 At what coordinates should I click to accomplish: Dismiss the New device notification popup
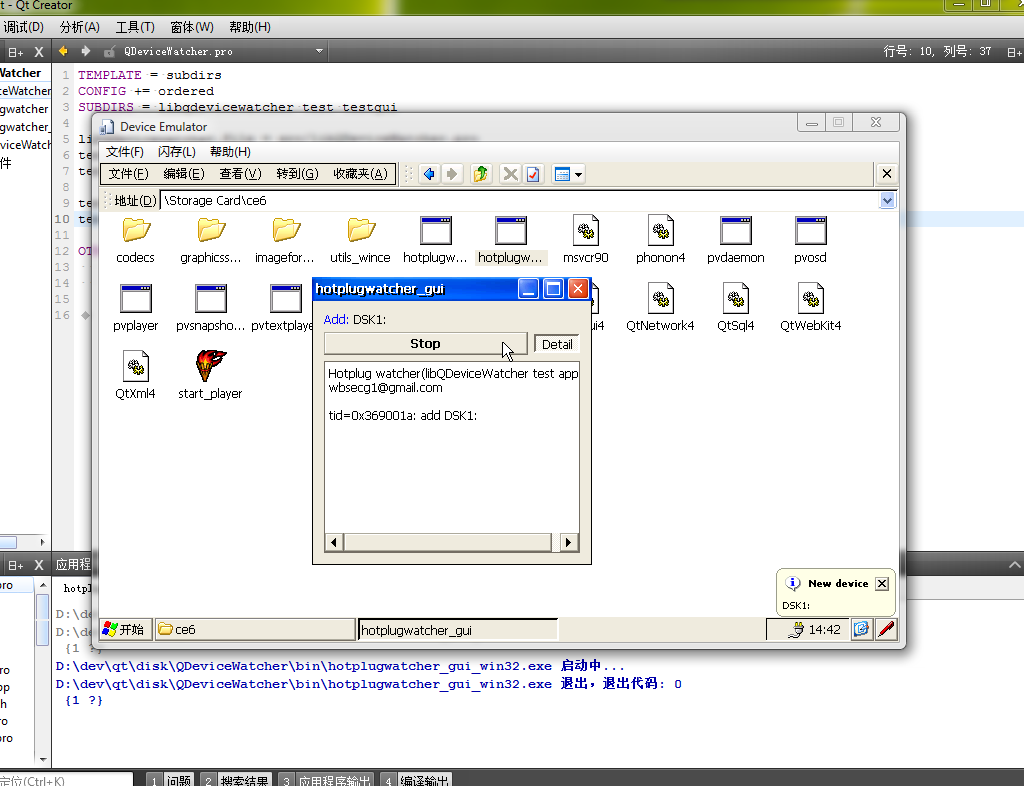[882, 584]
